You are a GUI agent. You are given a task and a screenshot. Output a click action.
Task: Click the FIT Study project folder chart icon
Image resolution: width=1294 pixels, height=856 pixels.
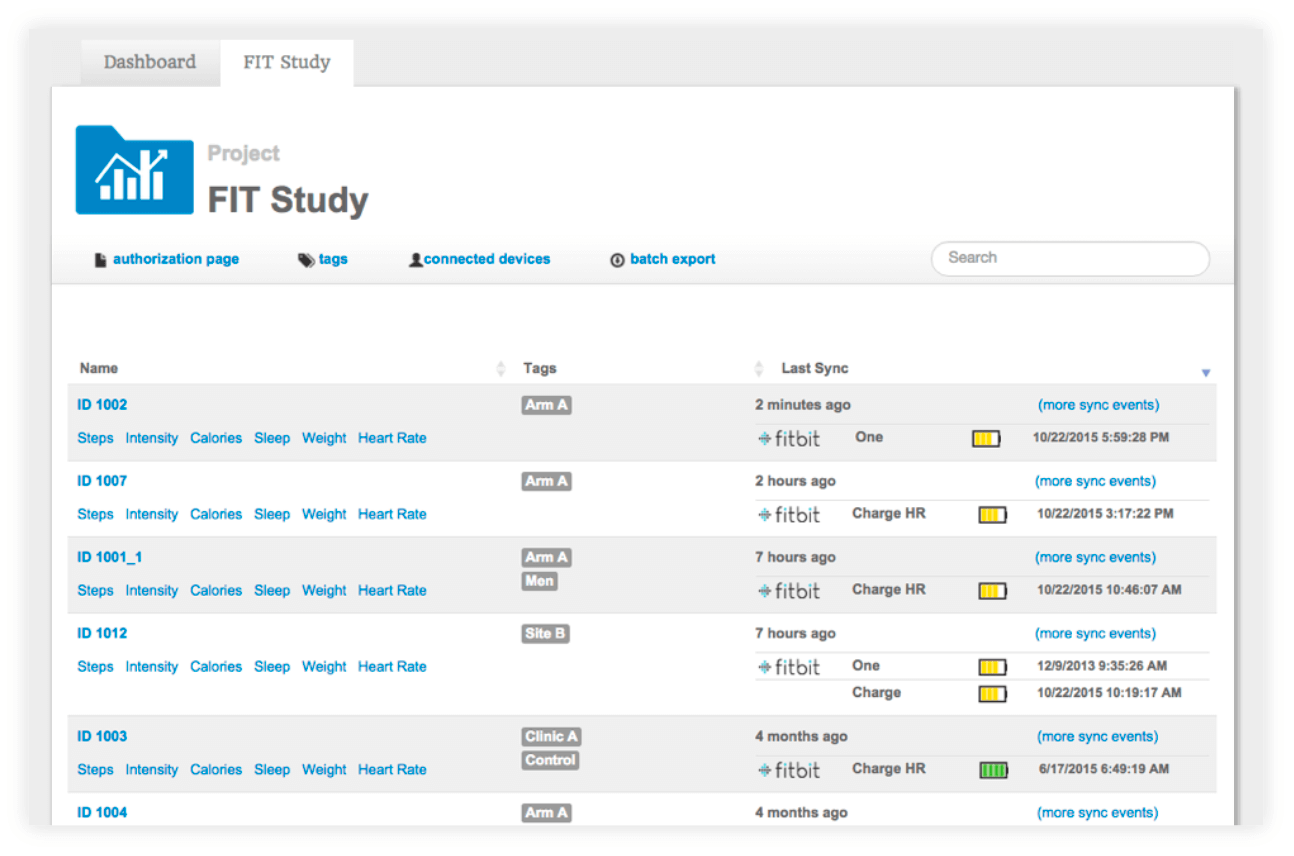pyautogui.click(x=134, y=170)
